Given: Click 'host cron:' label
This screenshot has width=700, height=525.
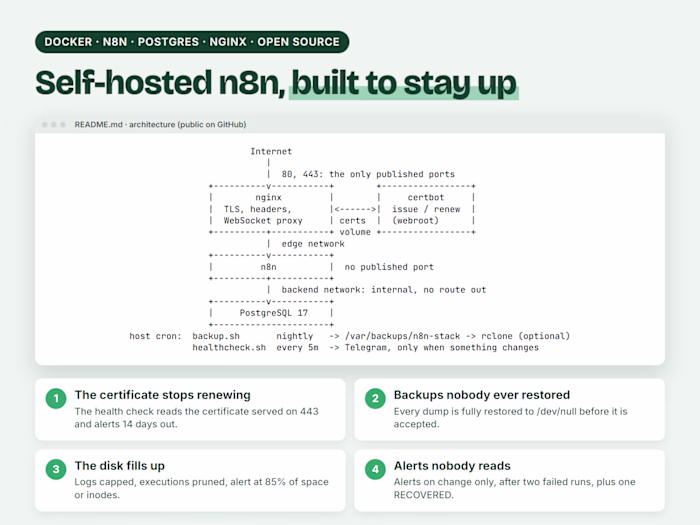Looking at the screenshot, I should click(x=155, y=336).
